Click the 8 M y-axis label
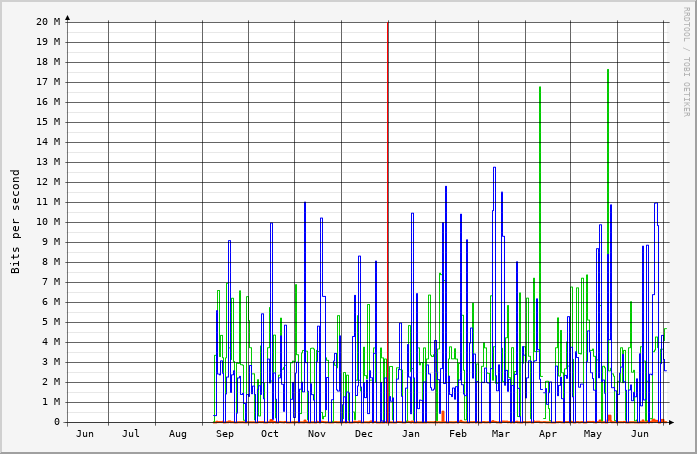 pos(51,261)
